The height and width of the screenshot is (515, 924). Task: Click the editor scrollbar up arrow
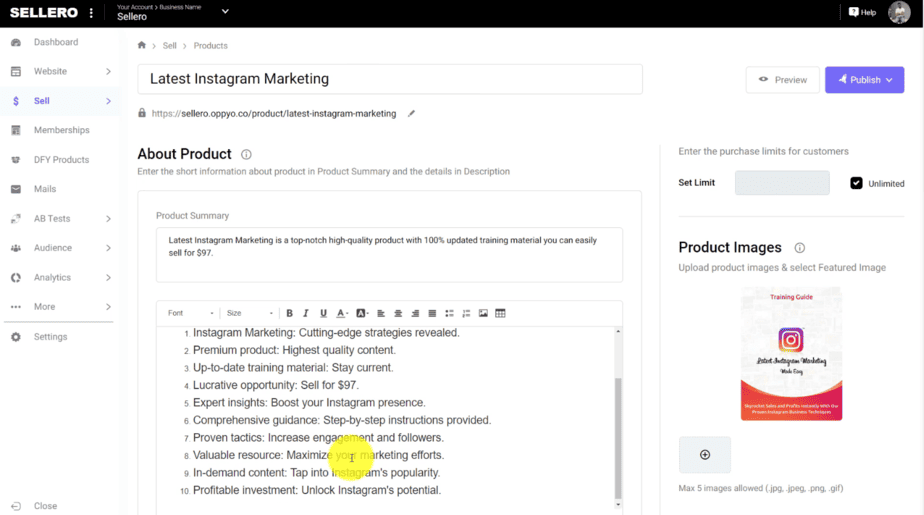618,332
